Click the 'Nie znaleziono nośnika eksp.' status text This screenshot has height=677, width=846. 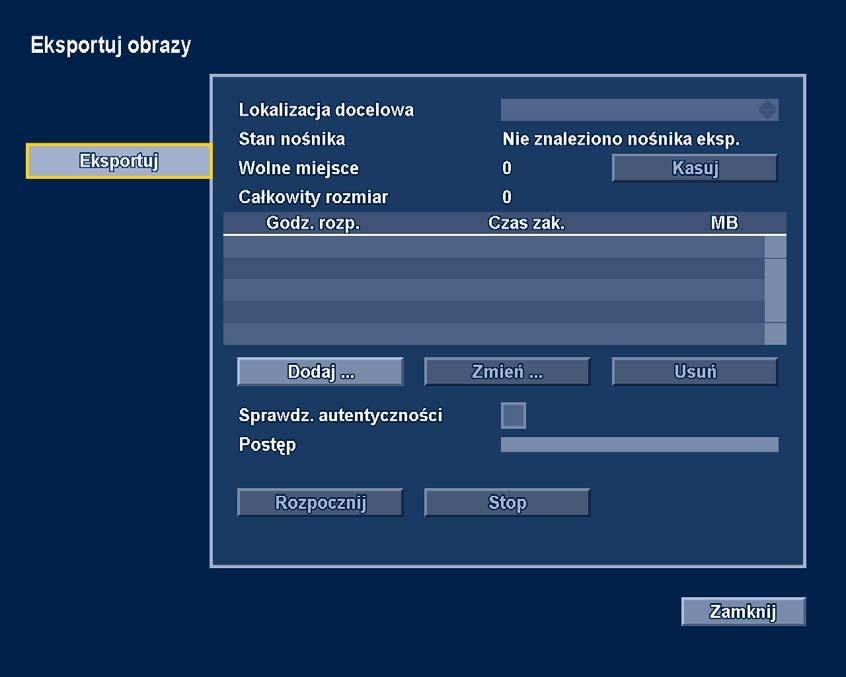pos(620,139)
